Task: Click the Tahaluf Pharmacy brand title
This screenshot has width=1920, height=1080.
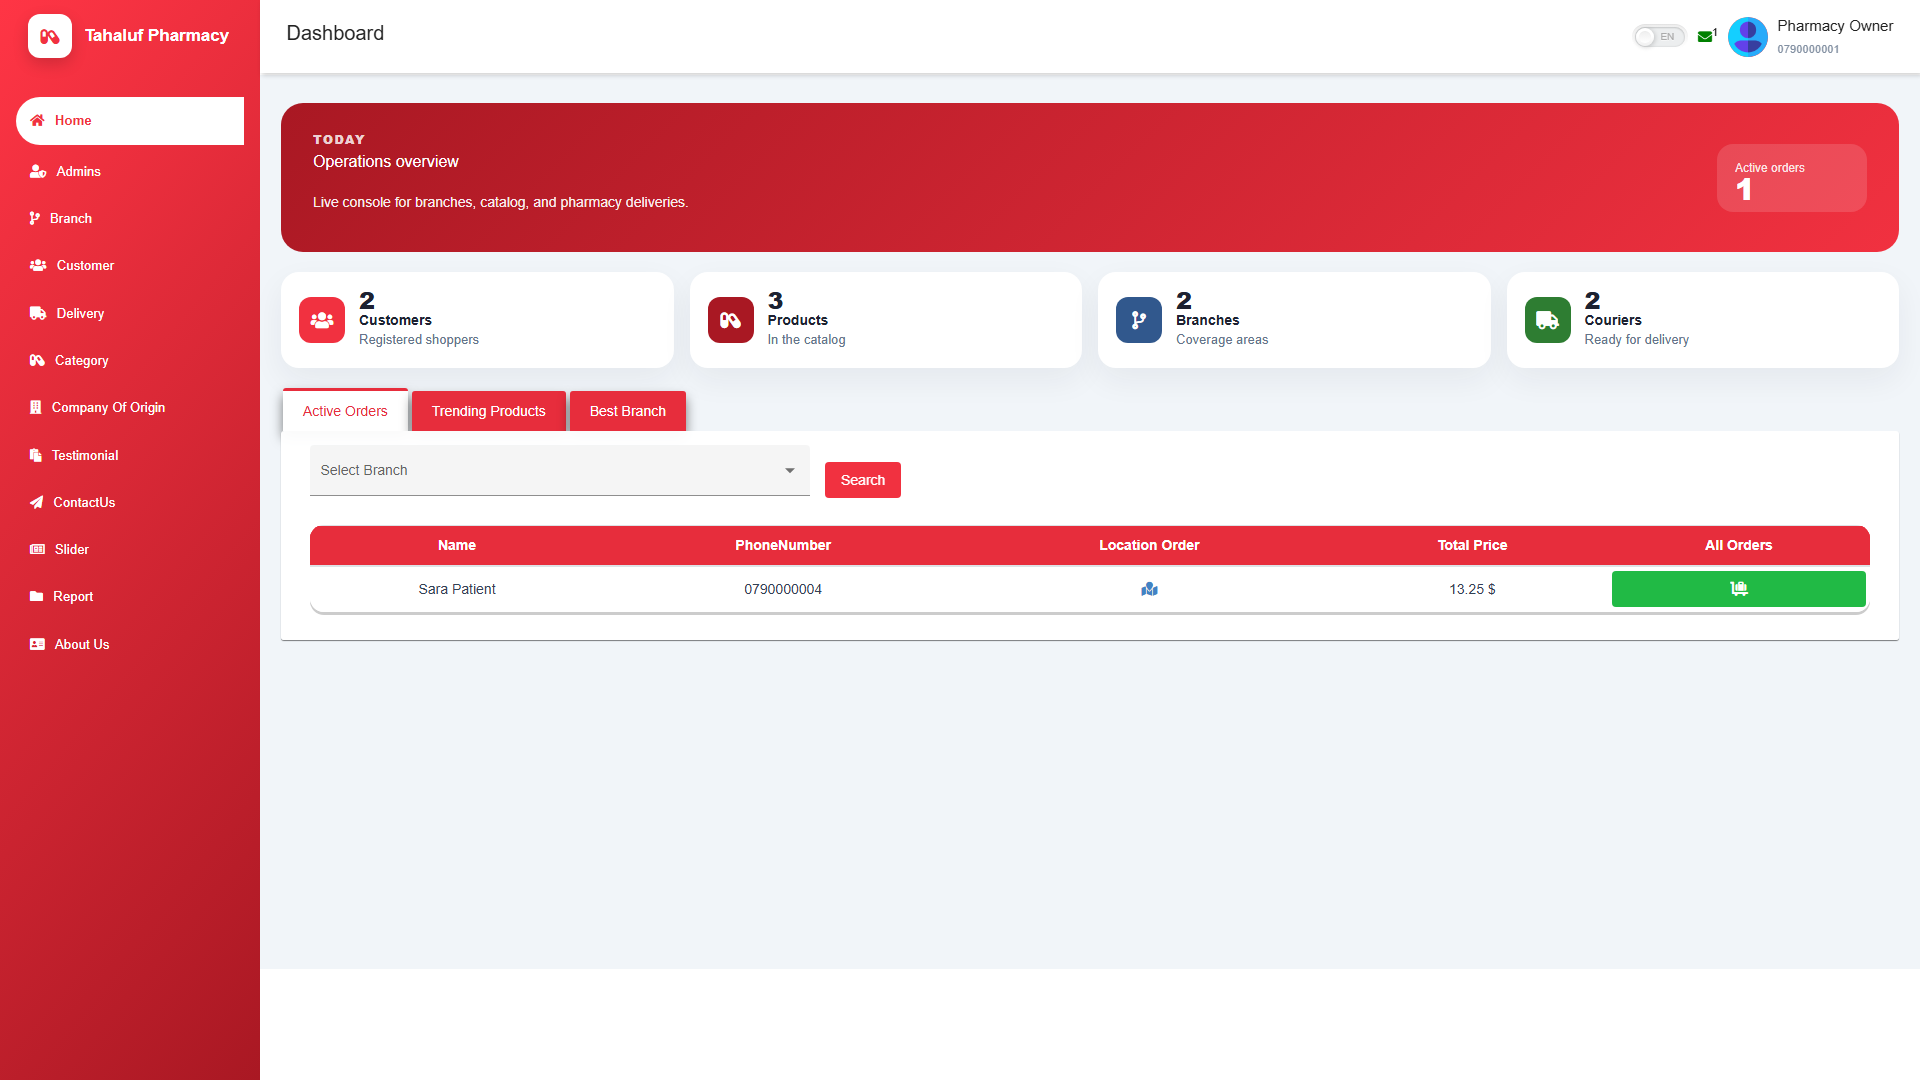Action: (157, 36)
